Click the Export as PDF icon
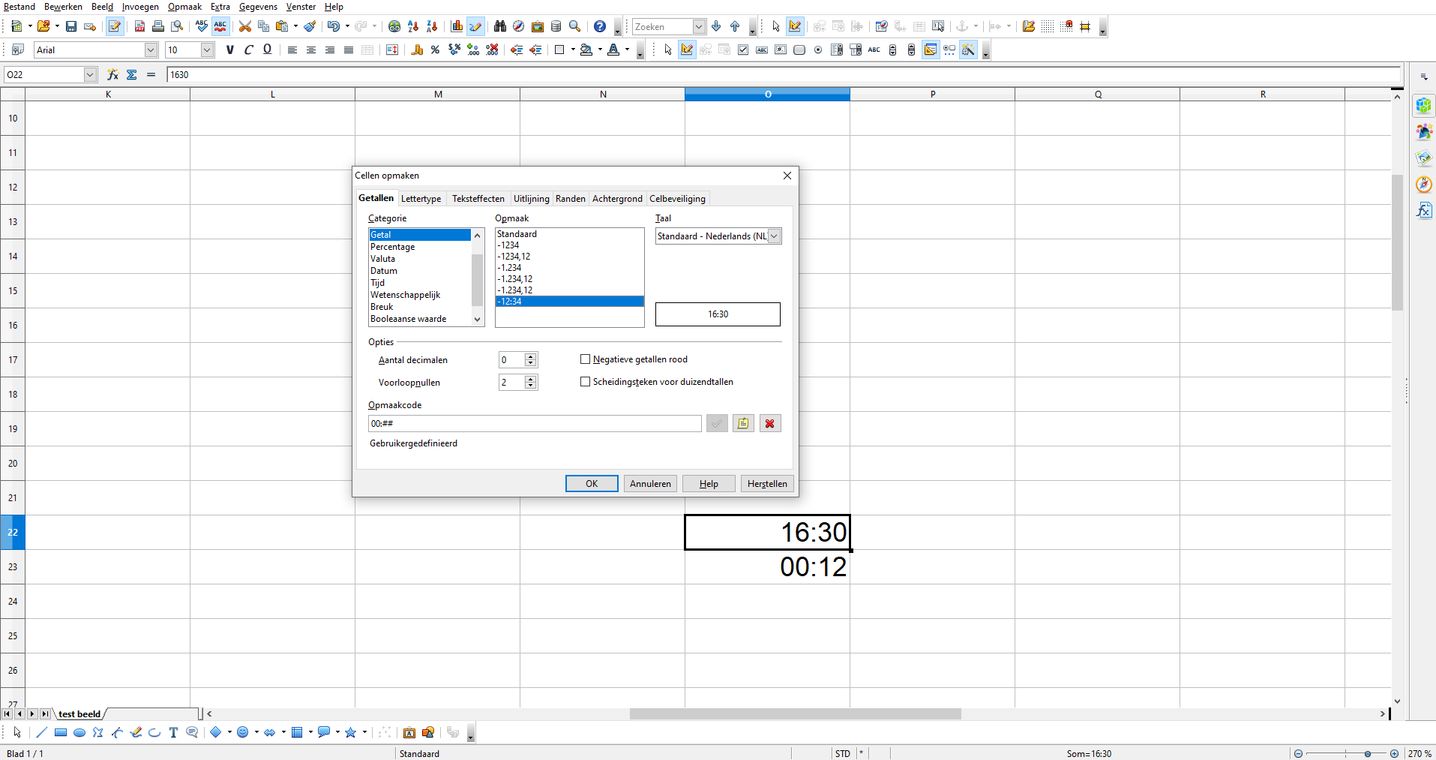This screenshot has width=1436, height=760. click(139, 26)
